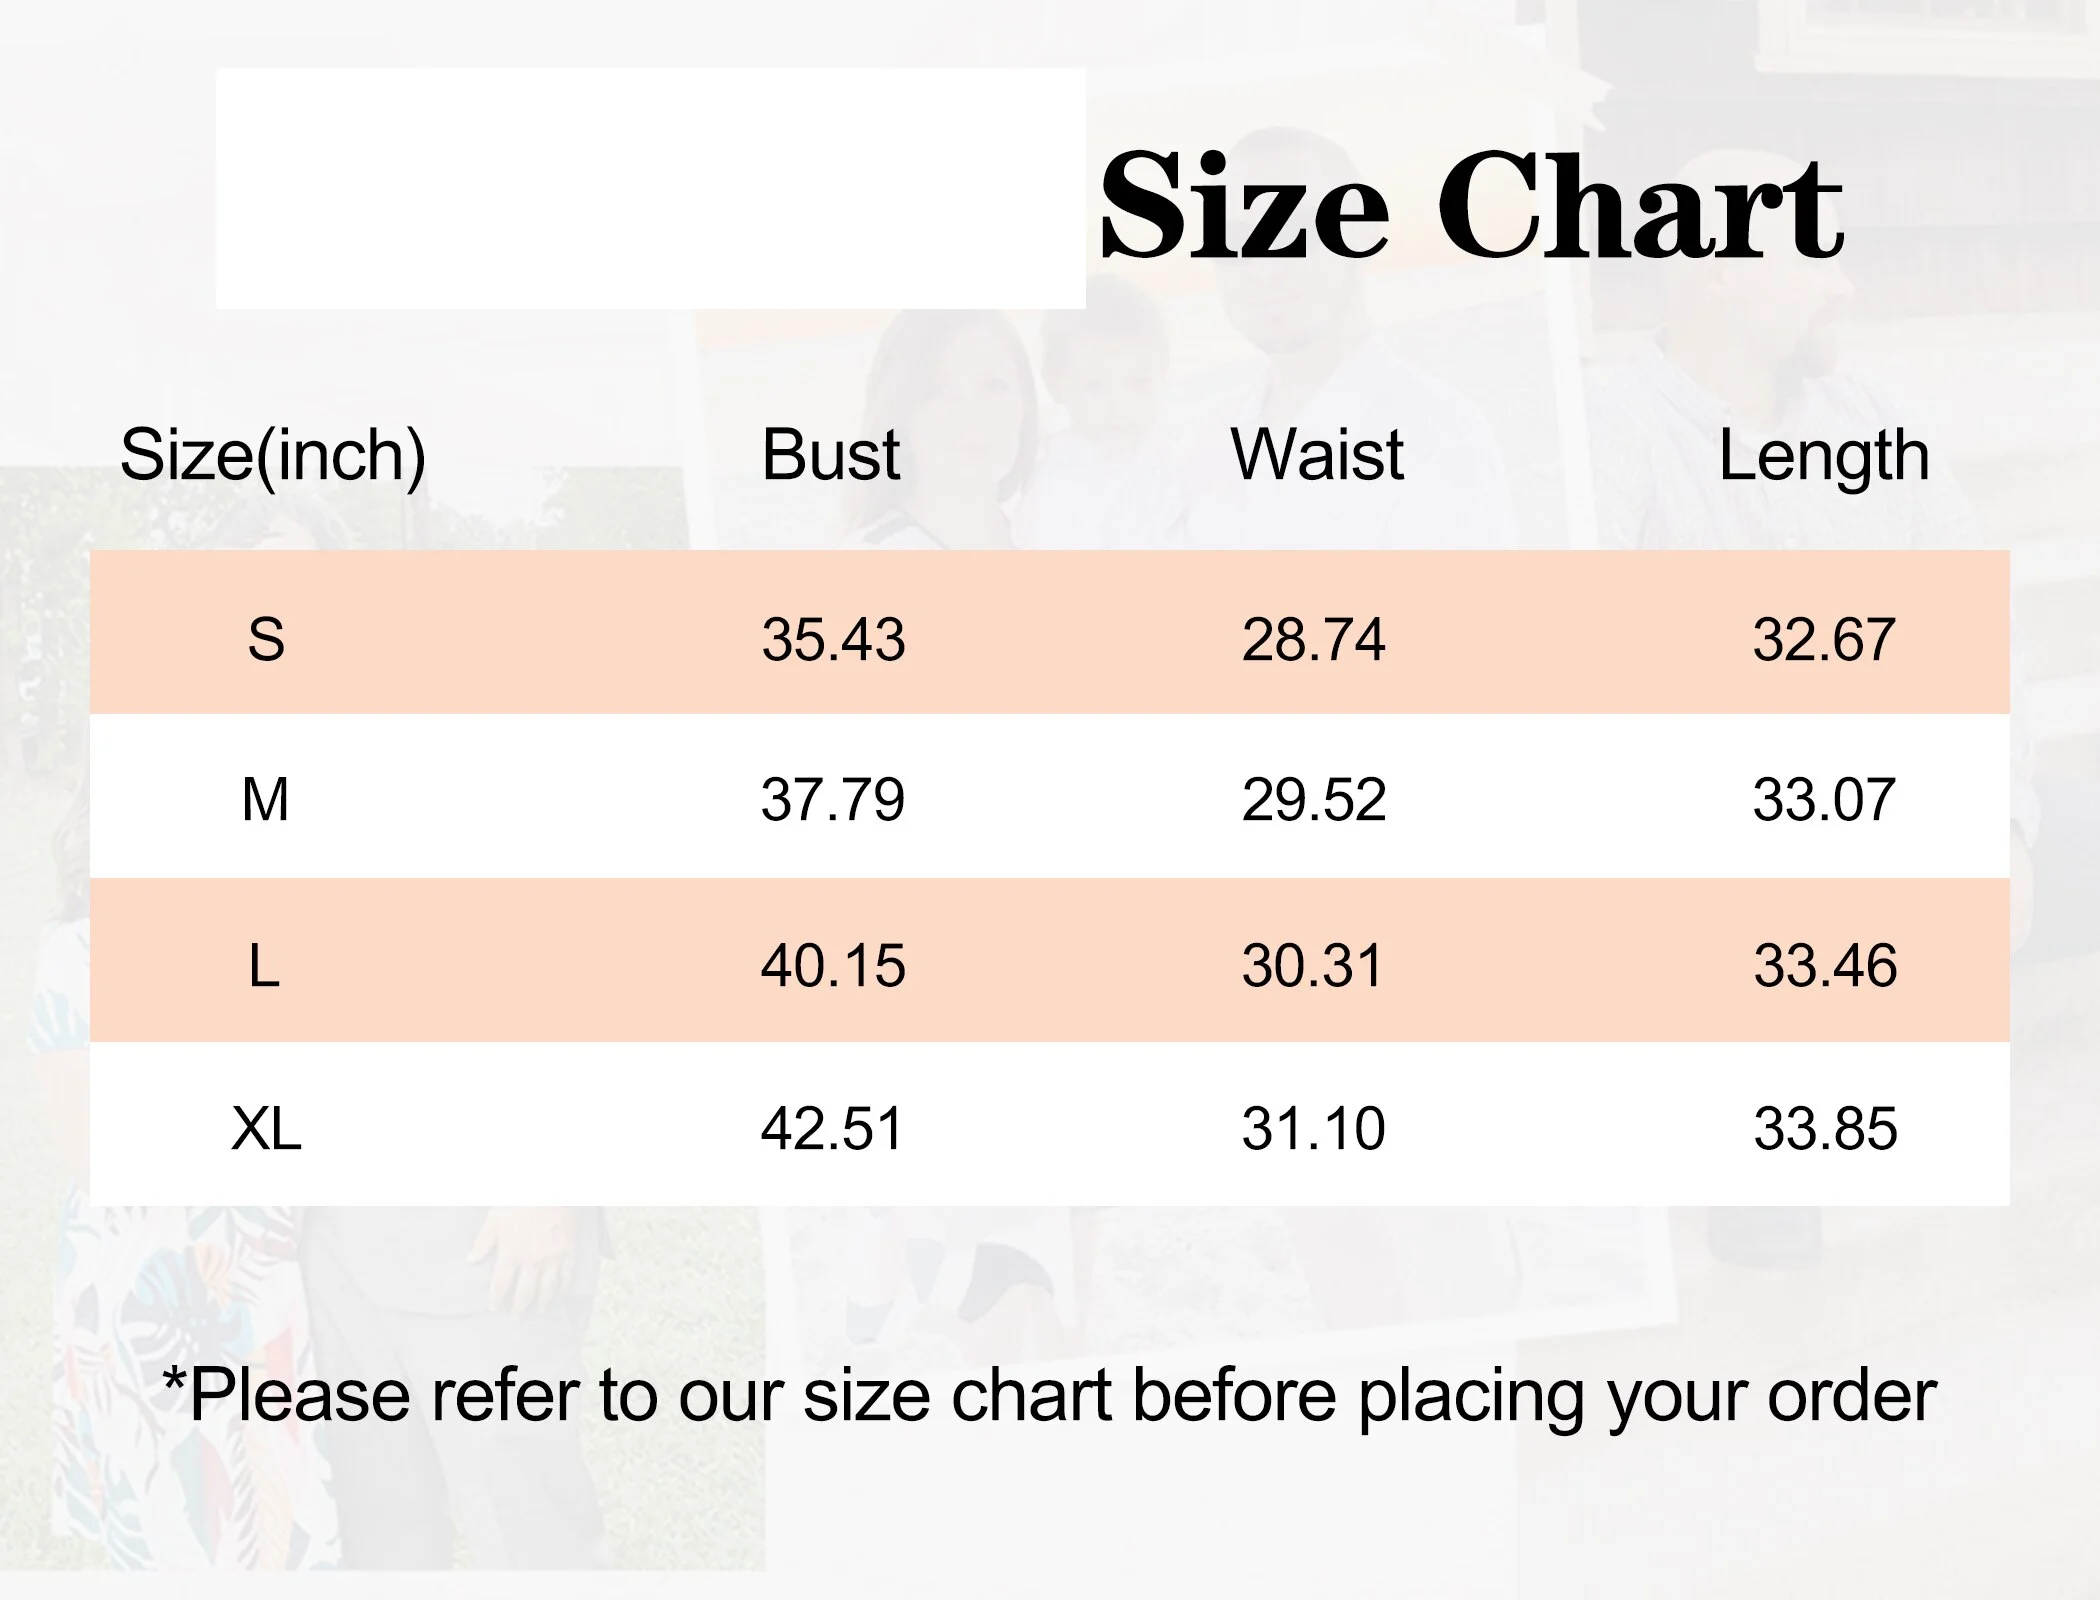This screenshot has width=2100, height=1600.
Task: Click waist value 31.10
Action: pos(1313,1129)
